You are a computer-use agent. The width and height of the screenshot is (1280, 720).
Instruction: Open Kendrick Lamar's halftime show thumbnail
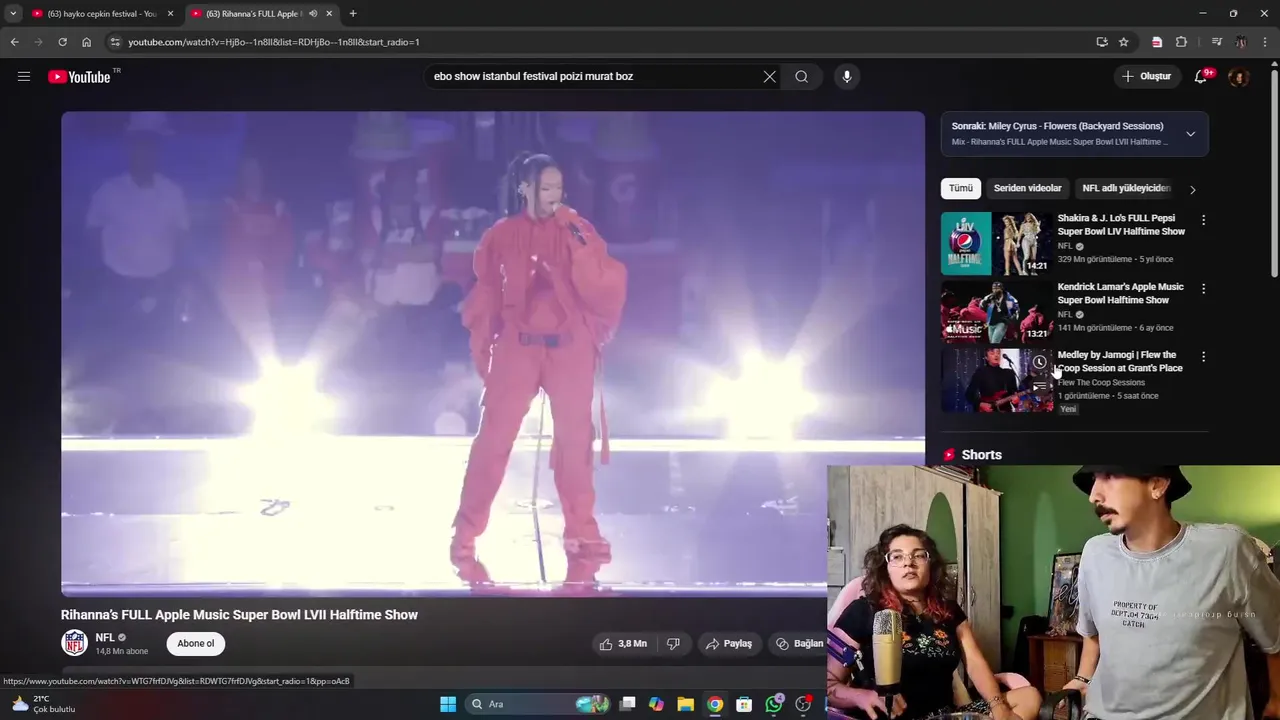pyautogui.click(x=996, y=312)
